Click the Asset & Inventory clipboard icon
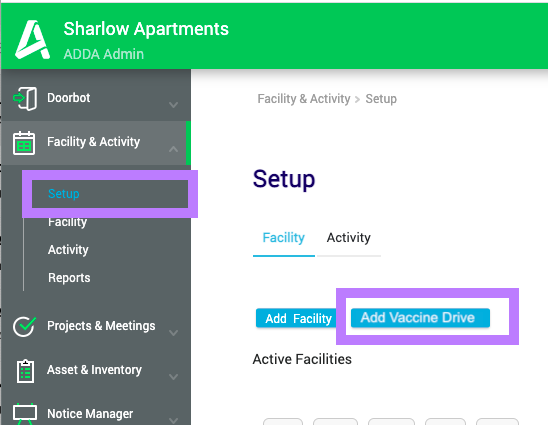 [x=25, y=371]
